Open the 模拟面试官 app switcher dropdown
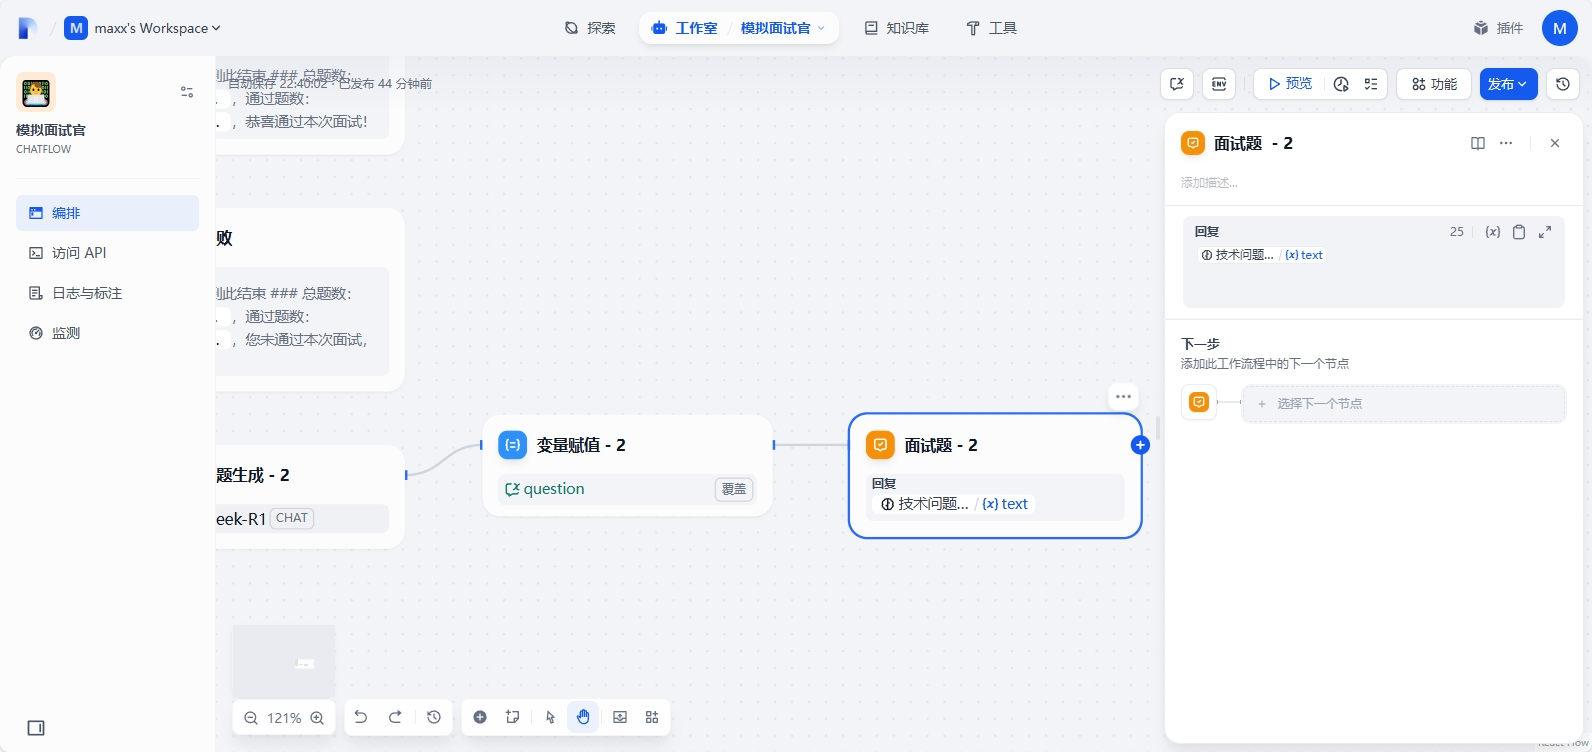The image size is (1592, 752). 783,28
